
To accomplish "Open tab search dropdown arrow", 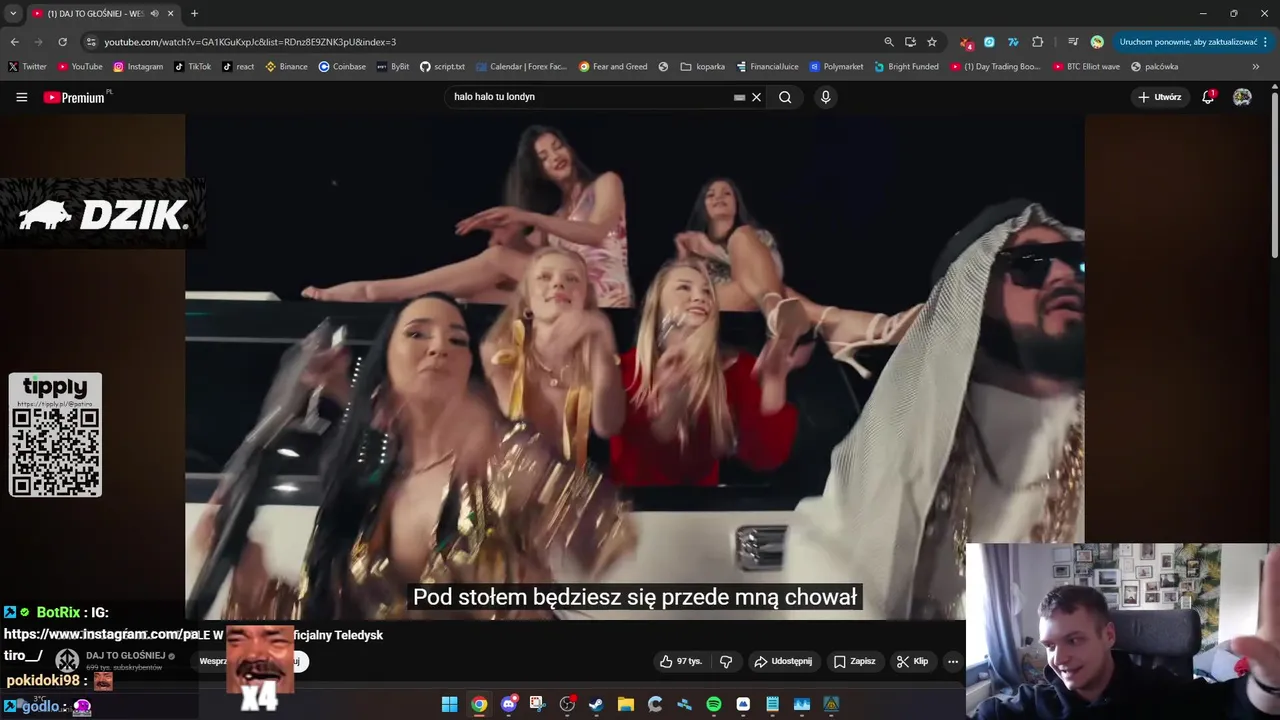I will (12, 13).
